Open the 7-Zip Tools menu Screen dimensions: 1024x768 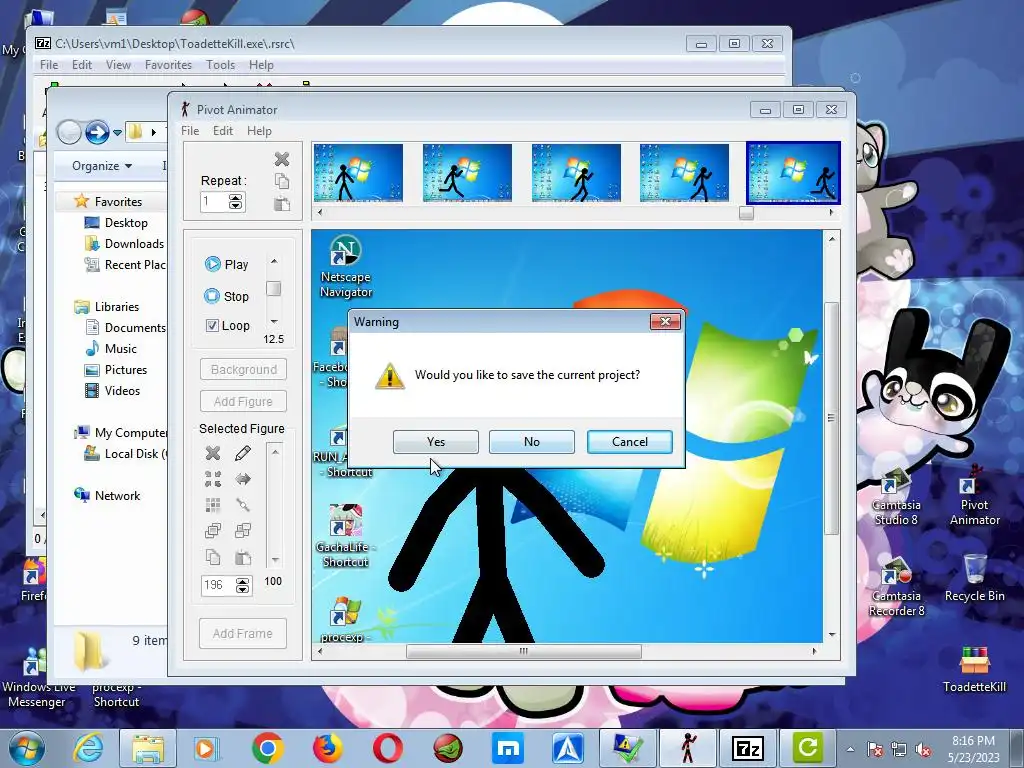(220, 65)
